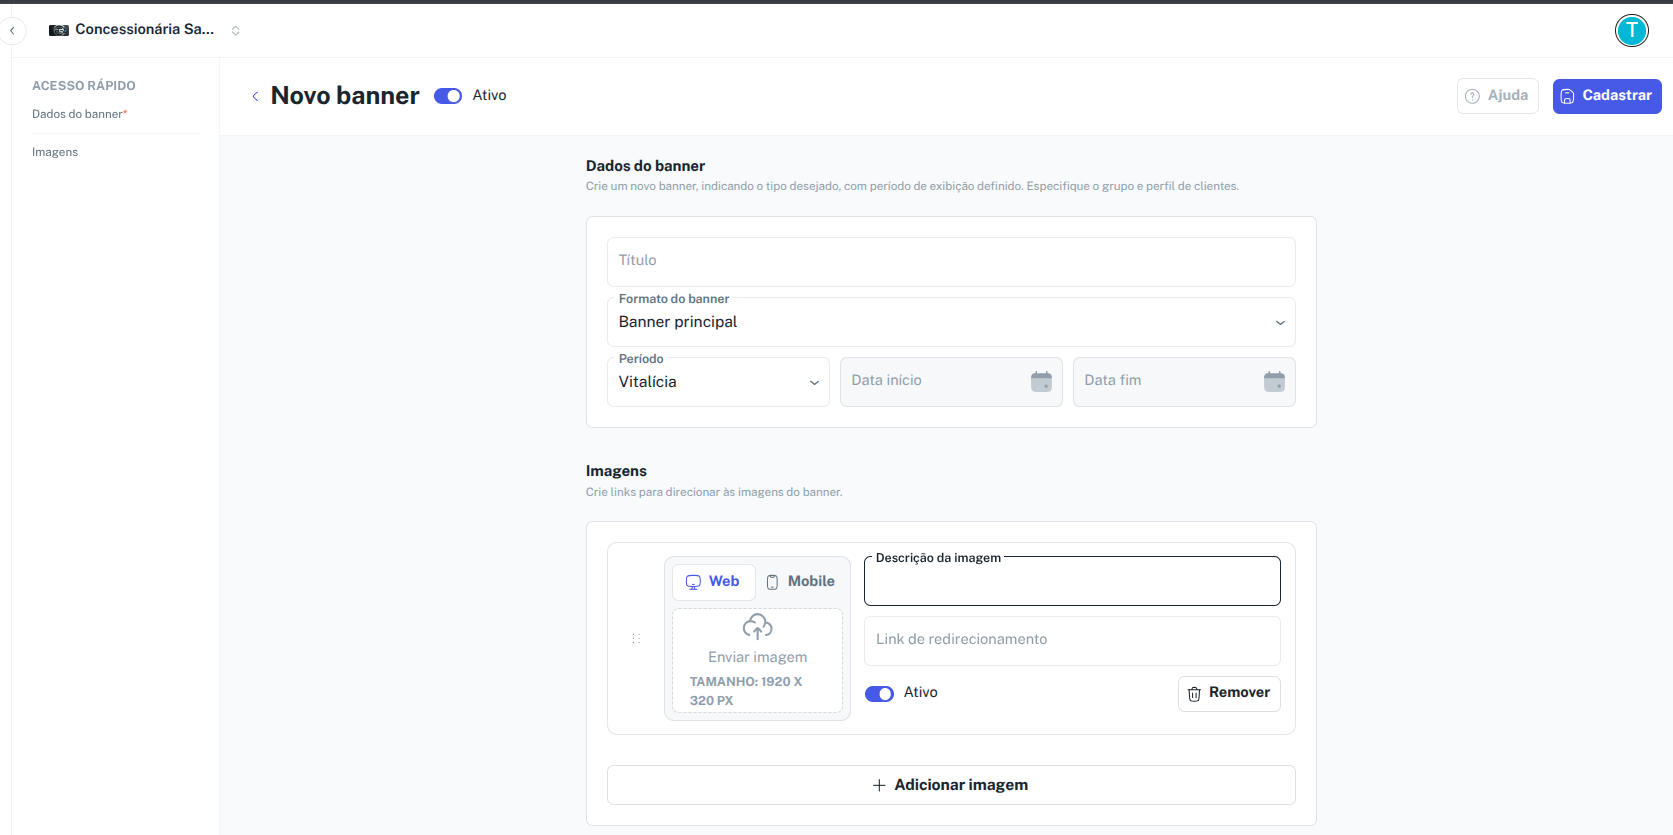Click the ACESSO RÁPIDO heading
This screenshot has width=1673, height=835.
pos(84,86)
